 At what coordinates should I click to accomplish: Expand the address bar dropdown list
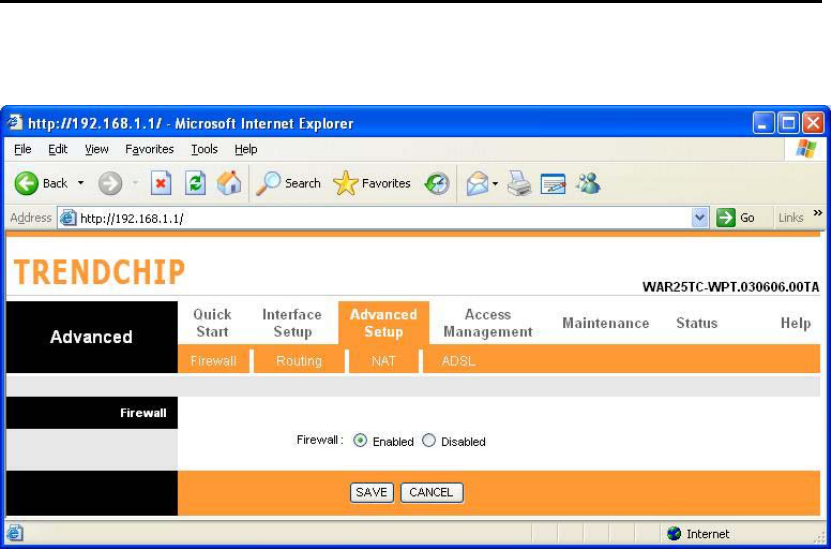coord(700,218)
